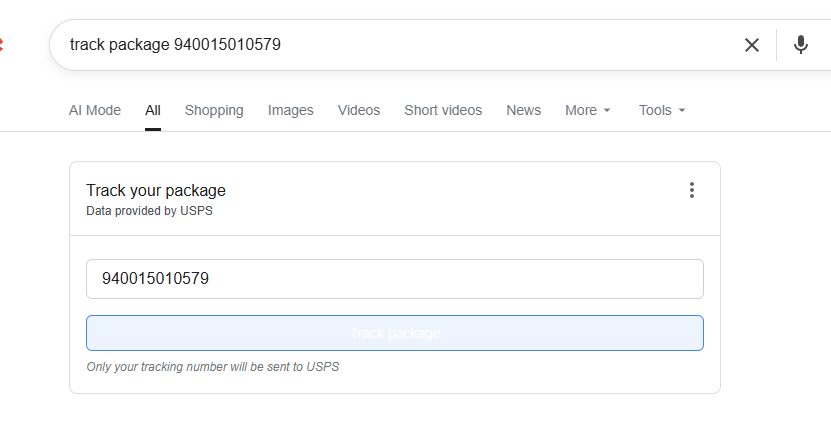This screenshot has width=831, height=422.
Task: Start voice search with the microphone icon
Action: (x=800, y=45)
